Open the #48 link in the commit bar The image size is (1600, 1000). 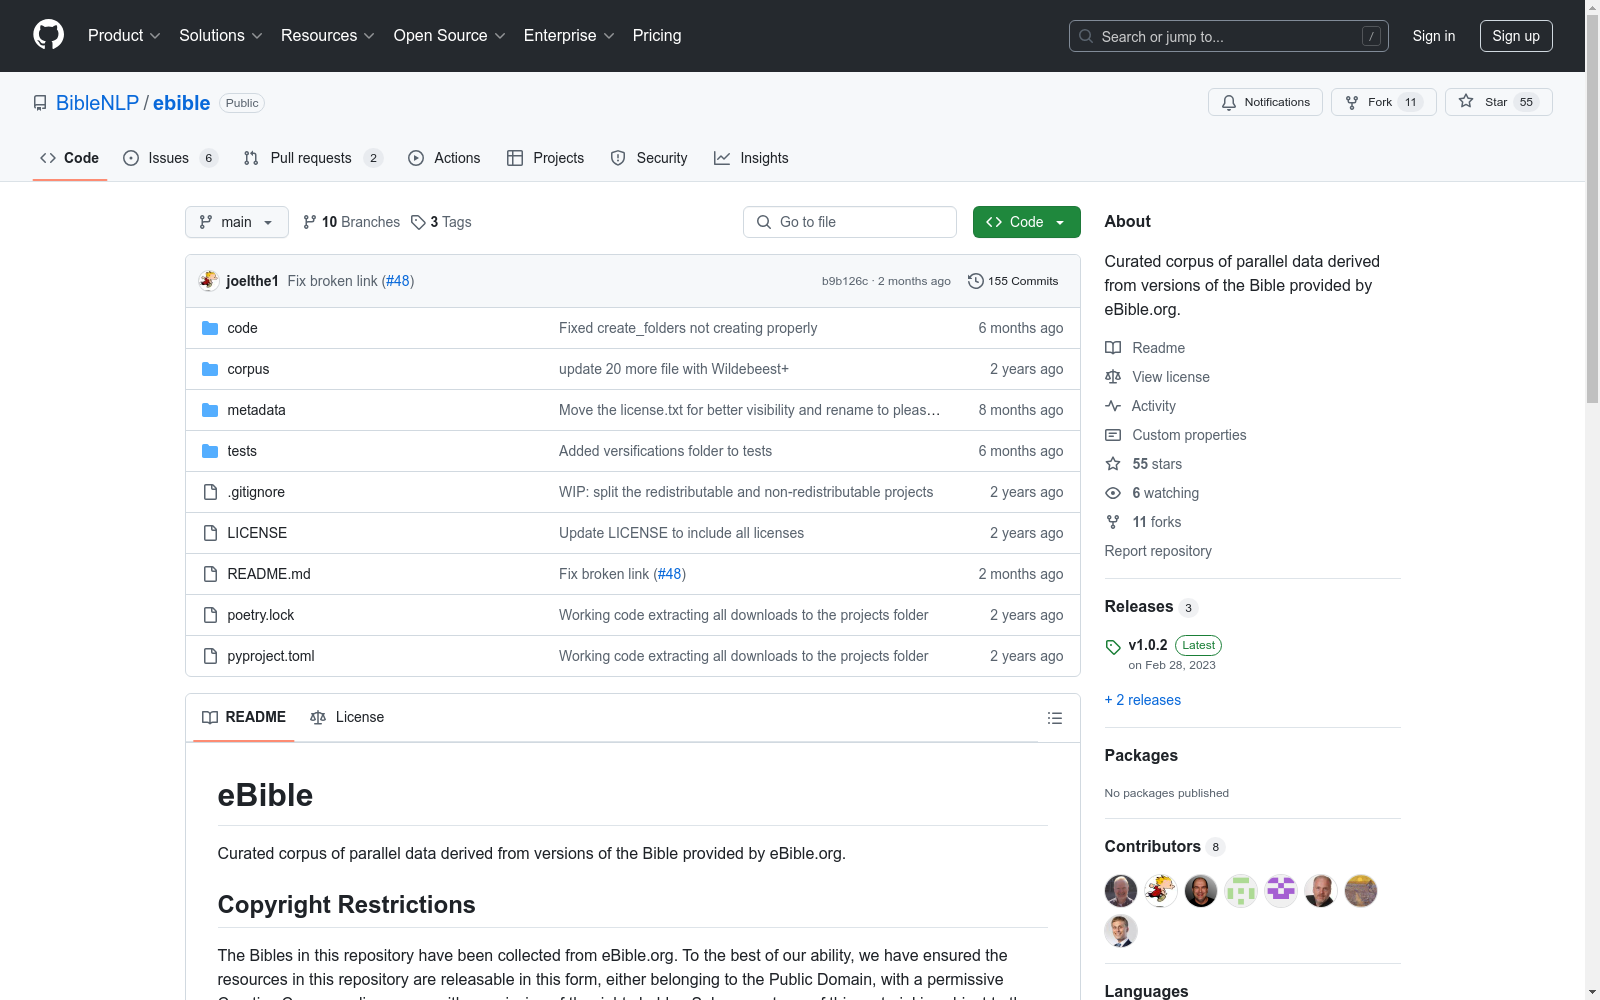pyautogui.click(x=398, y=281)
